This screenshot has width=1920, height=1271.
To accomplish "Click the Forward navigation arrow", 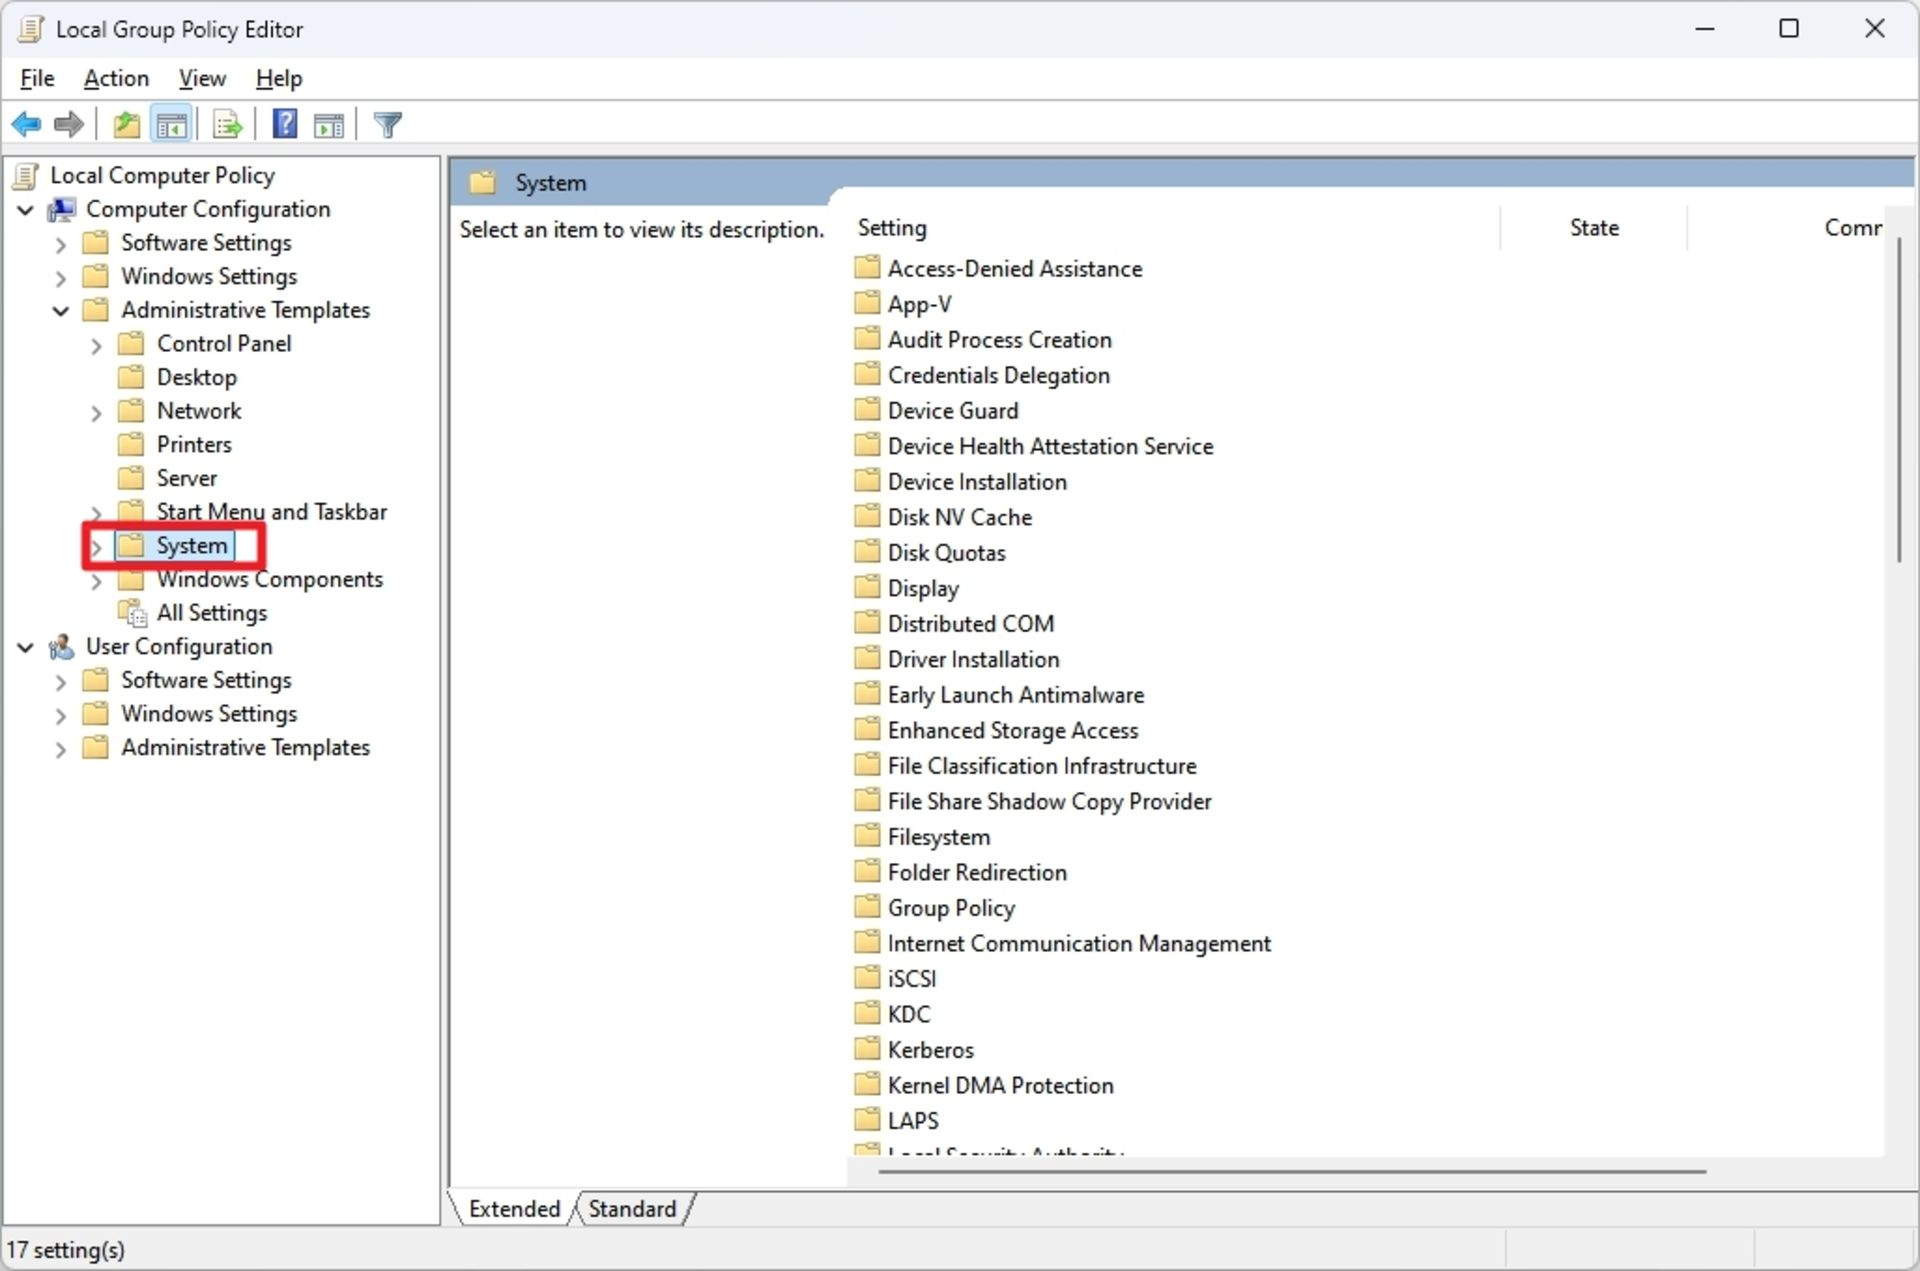I will 67,123.
